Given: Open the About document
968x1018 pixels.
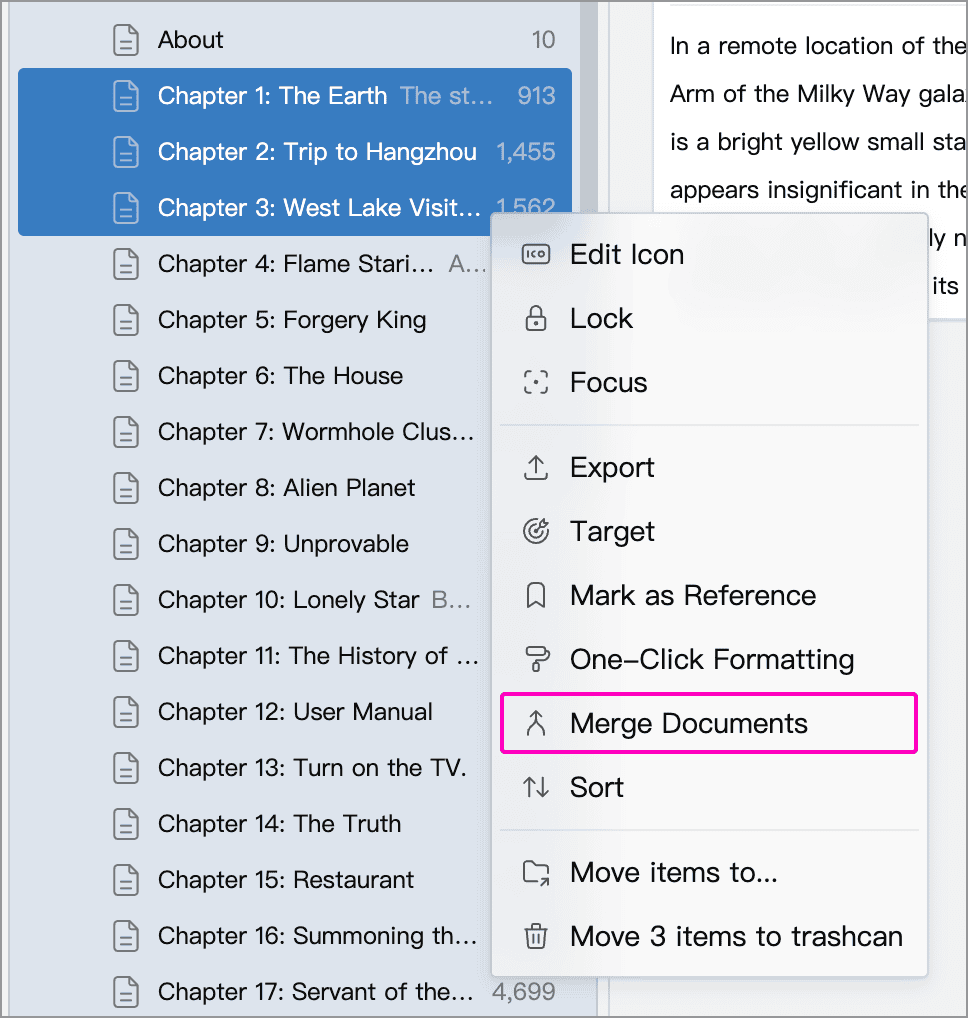Looking at the screenshot, I should click(x=295, y=40).
